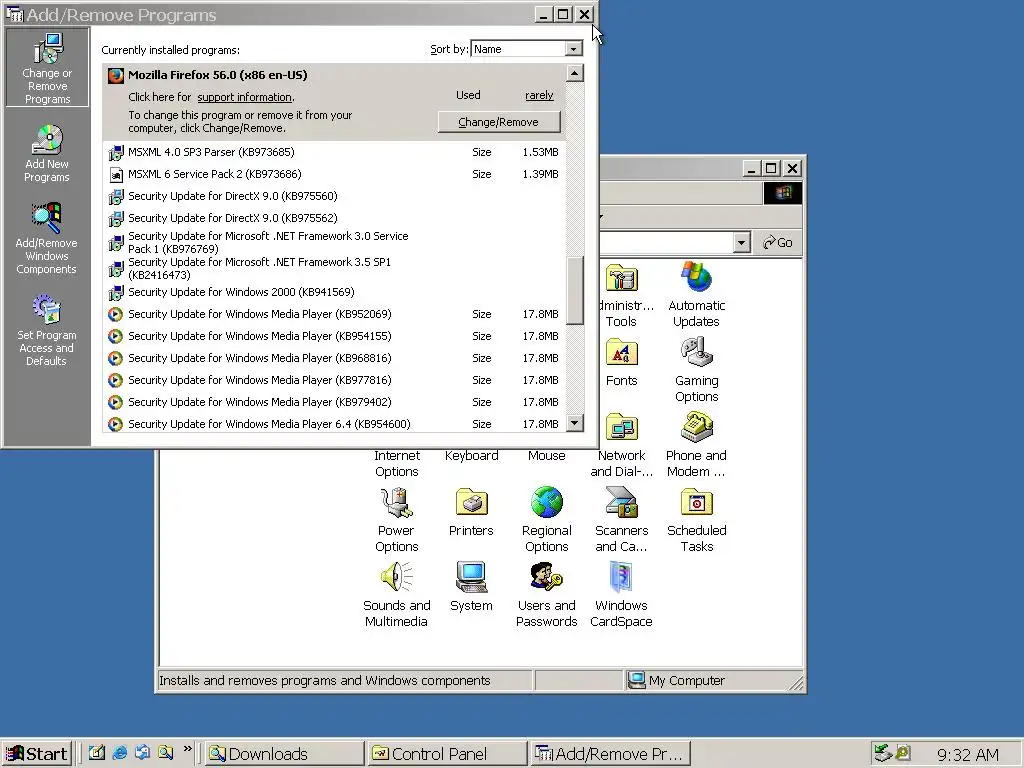
Task: Open Mouse item in Control Panel
Action: (547, 456)
